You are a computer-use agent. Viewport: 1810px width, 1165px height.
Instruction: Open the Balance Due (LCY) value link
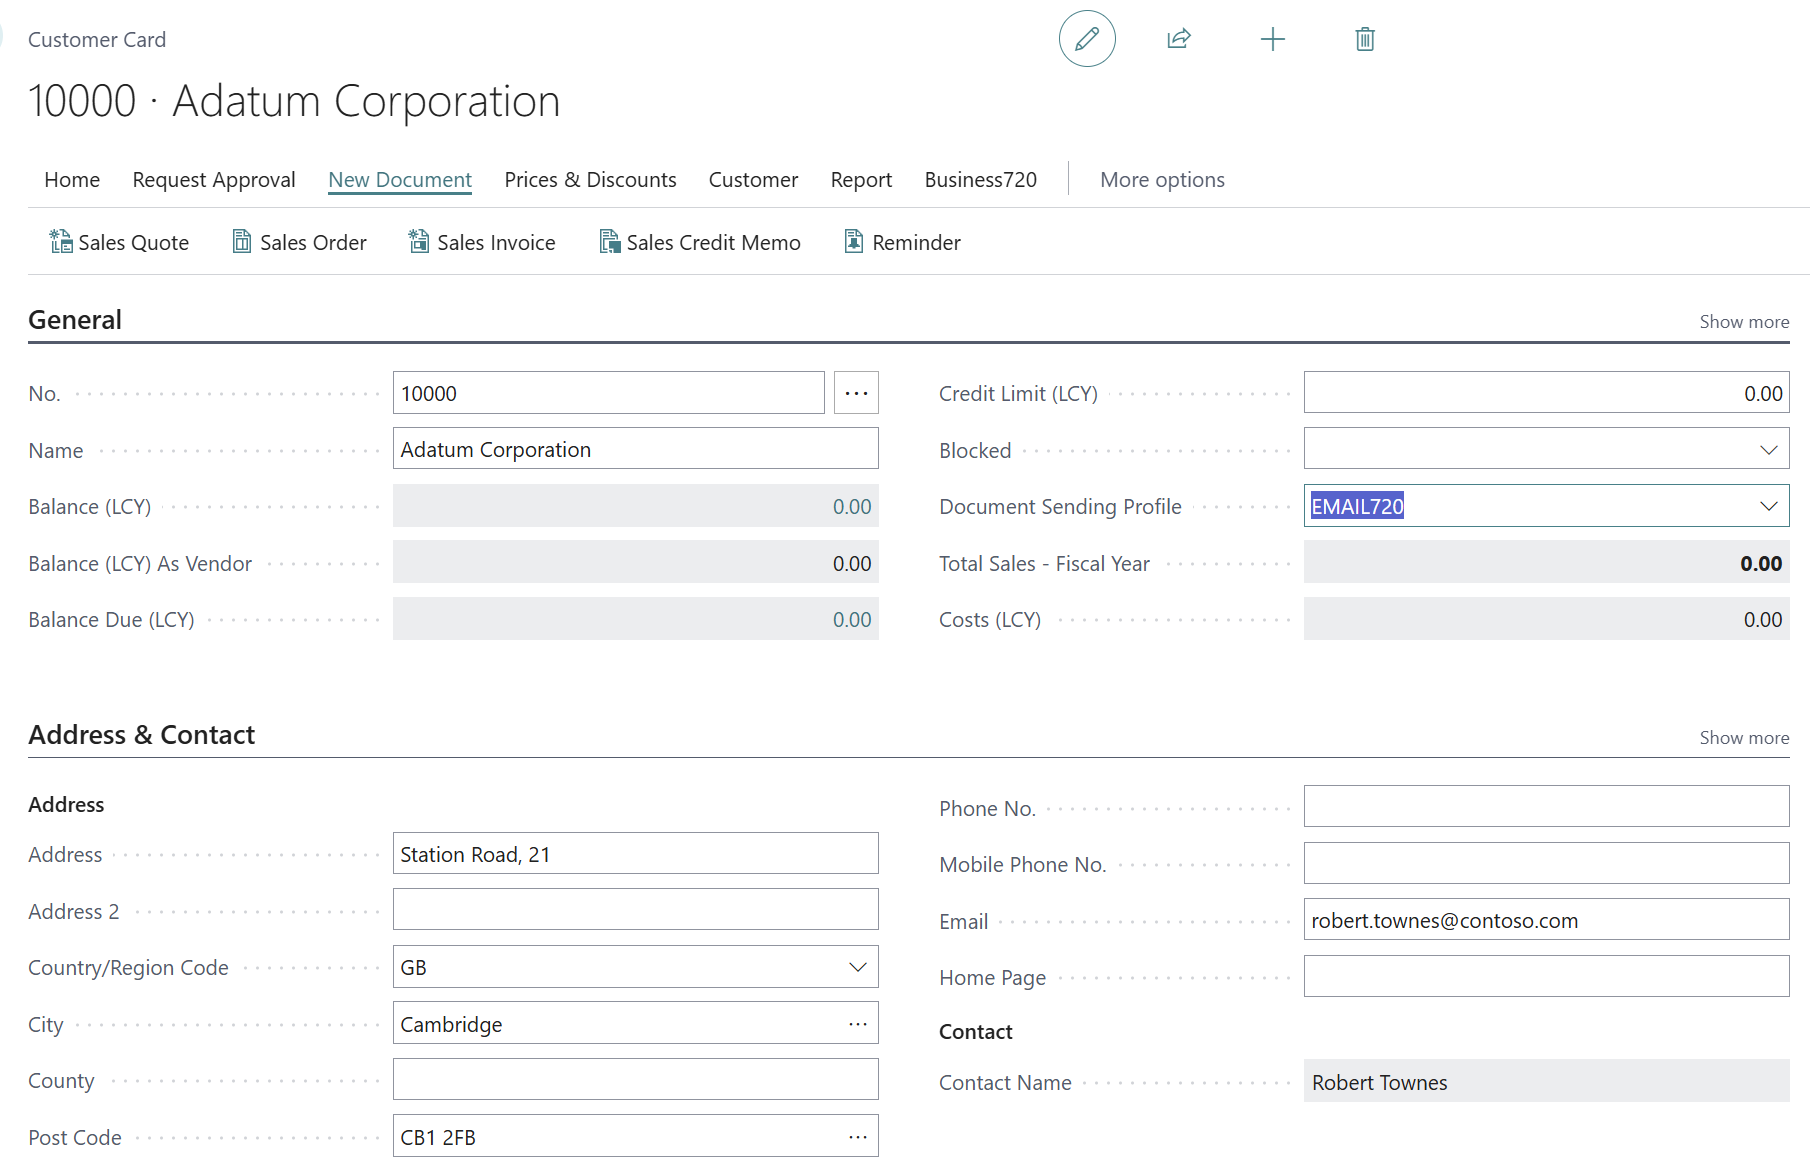(852, 620)
